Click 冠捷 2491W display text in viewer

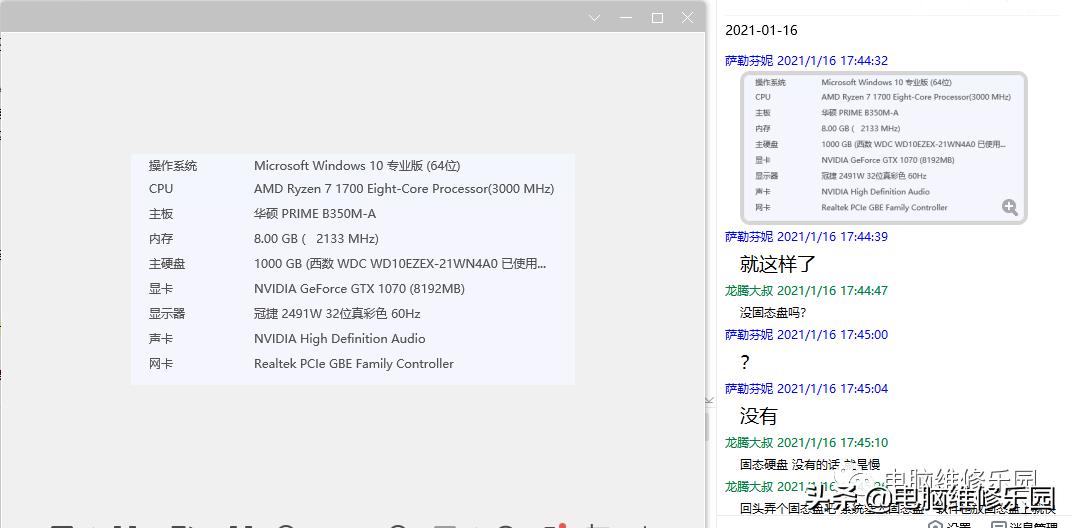pyautogui.click(x=337, y=314)
